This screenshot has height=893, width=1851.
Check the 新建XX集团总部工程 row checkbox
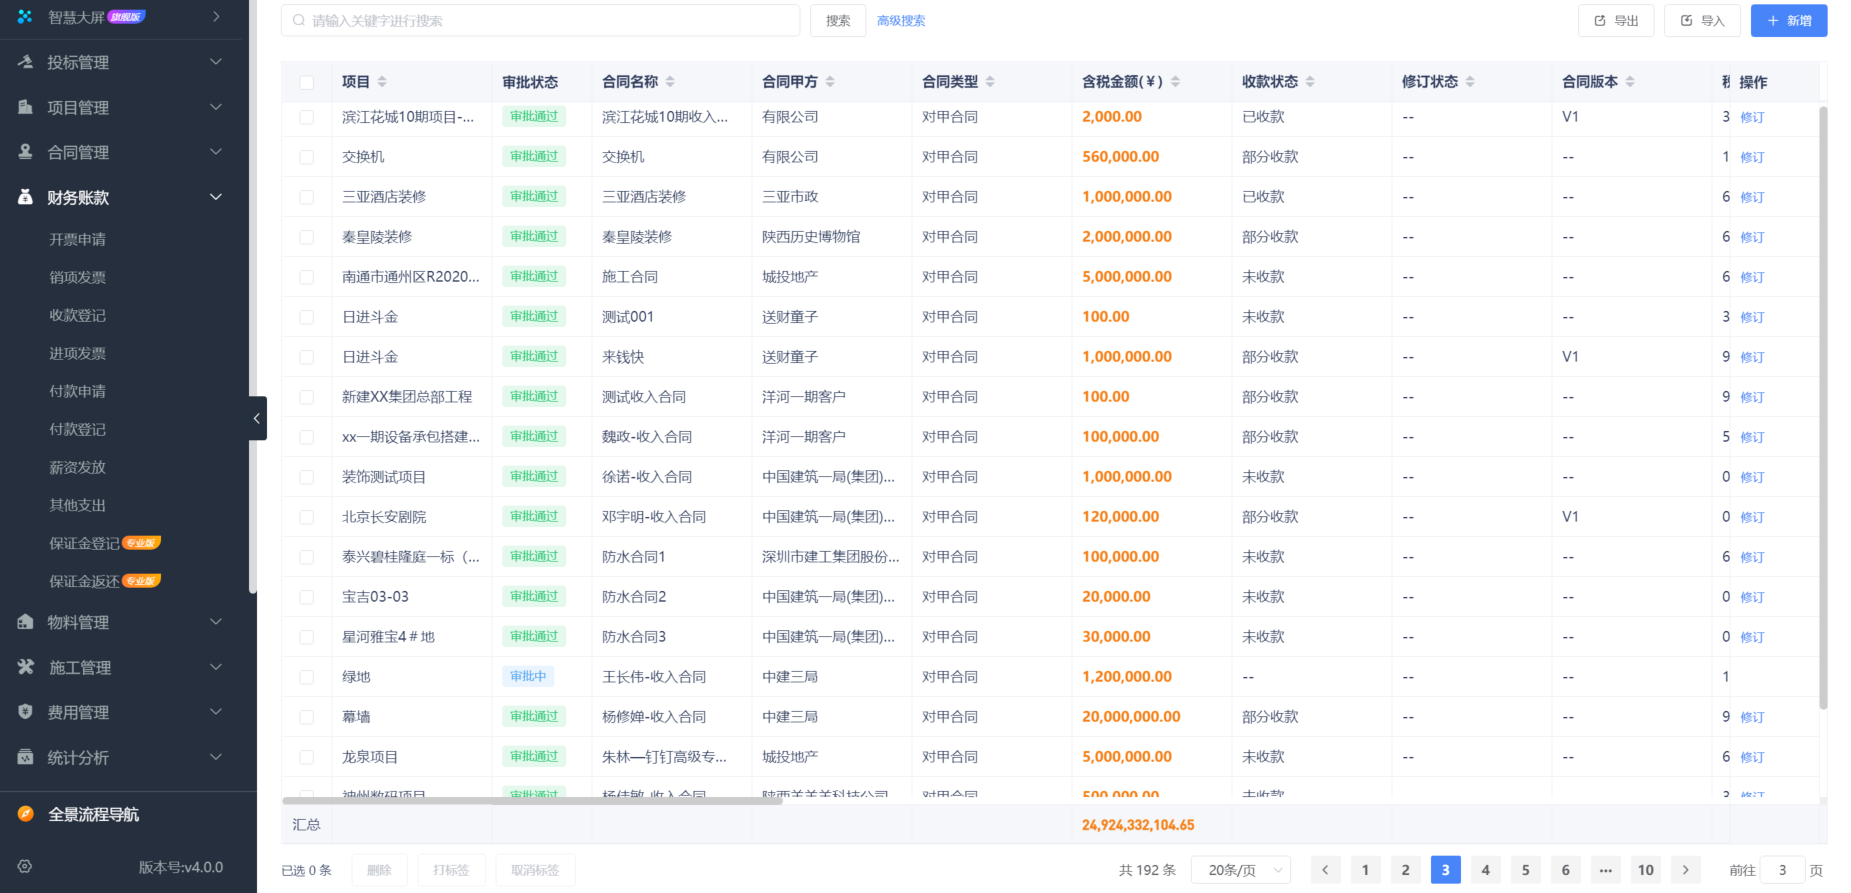click(x=306, y=397)
